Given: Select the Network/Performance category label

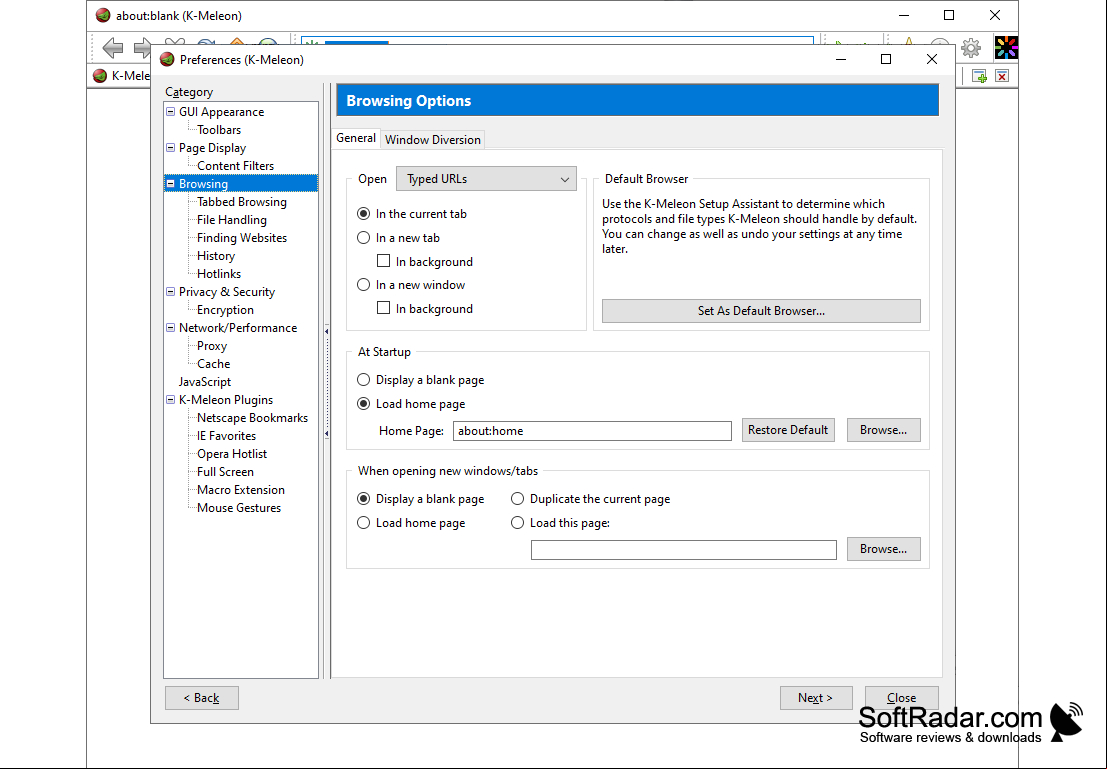Looking at the screenshot, I should click(238, 328).
